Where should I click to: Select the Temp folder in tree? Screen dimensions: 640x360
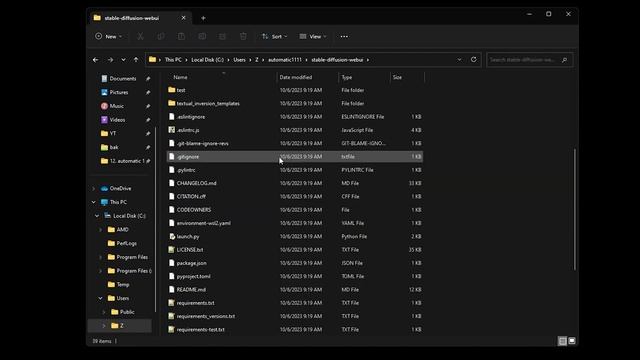point(122,284)
